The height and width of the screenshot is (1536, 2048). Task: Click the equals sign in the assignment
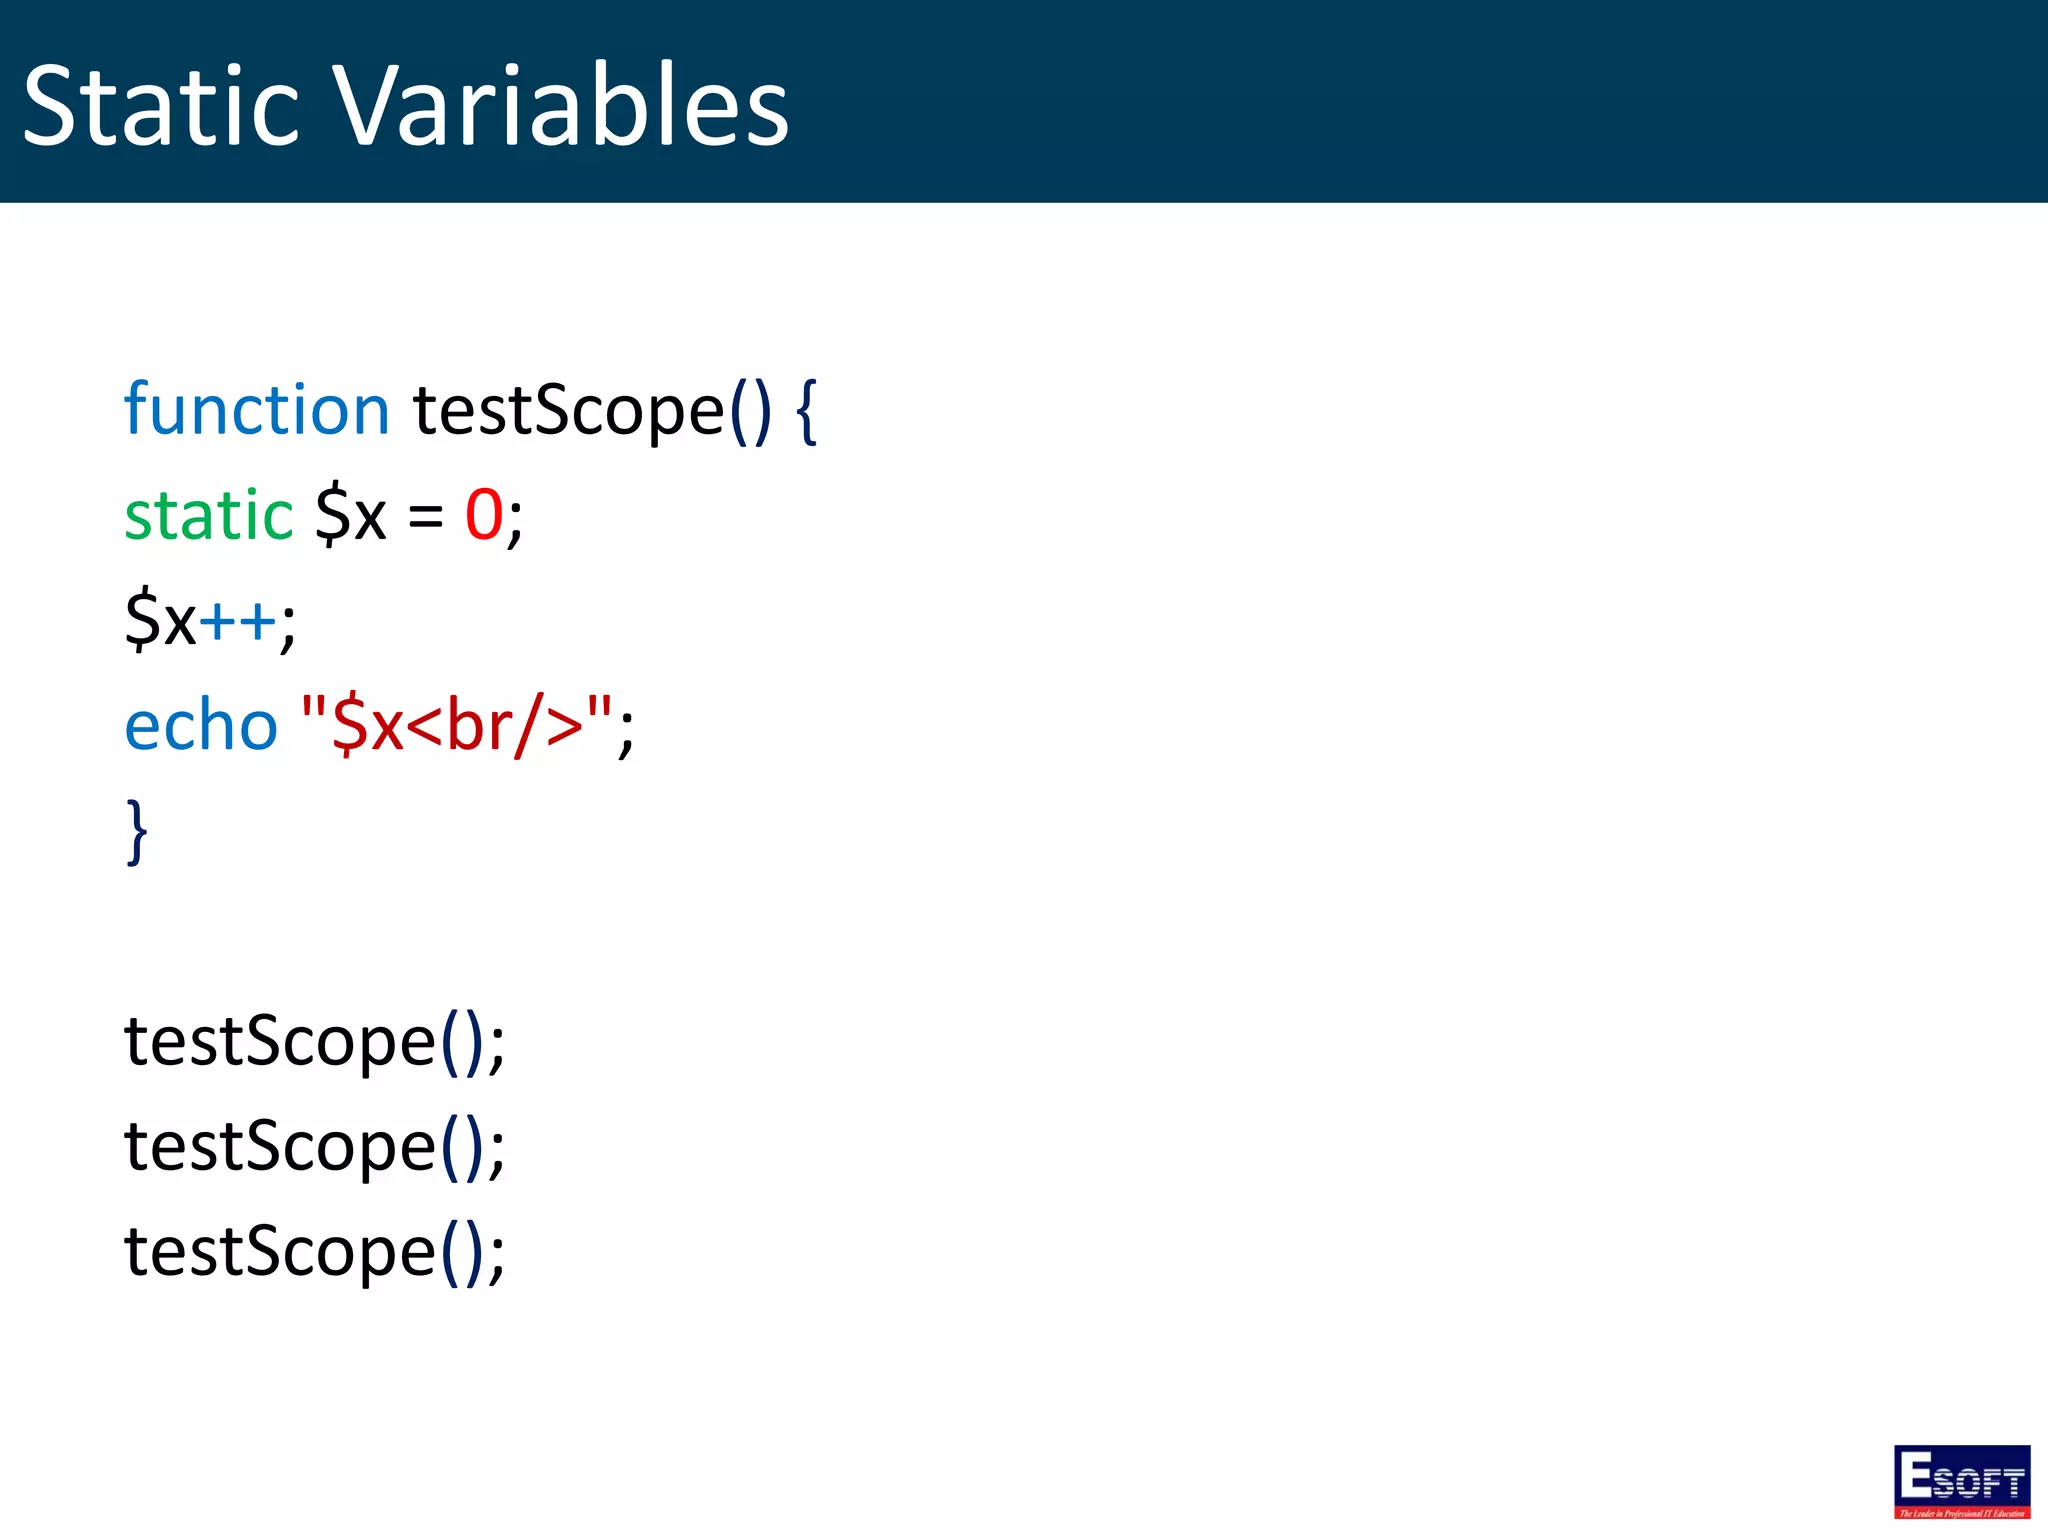(425, 518)
